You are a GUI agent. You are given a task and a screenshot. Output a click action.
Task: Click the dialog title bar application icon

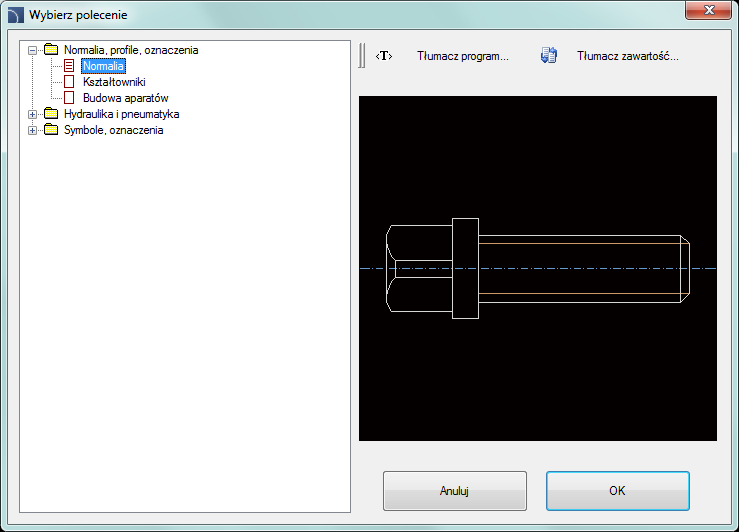(x=16, y=15)
